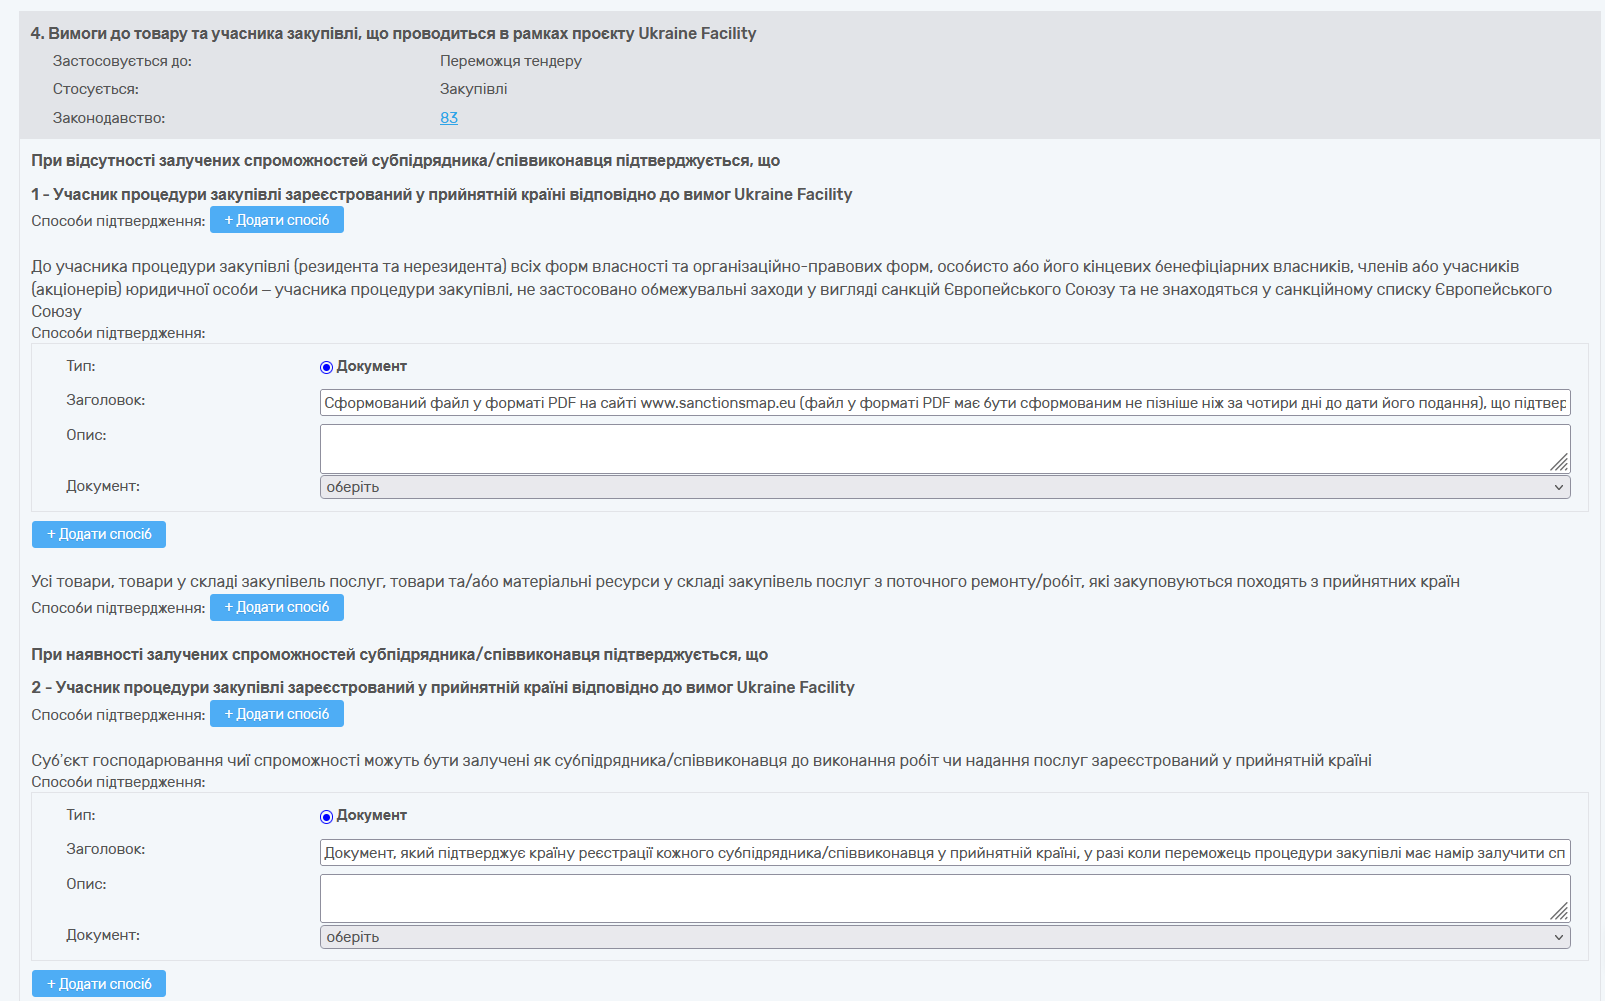Grab resize handle of sanctions Опис textarea
This screenshot has width=1605, height=1001.
point(1559,462)
